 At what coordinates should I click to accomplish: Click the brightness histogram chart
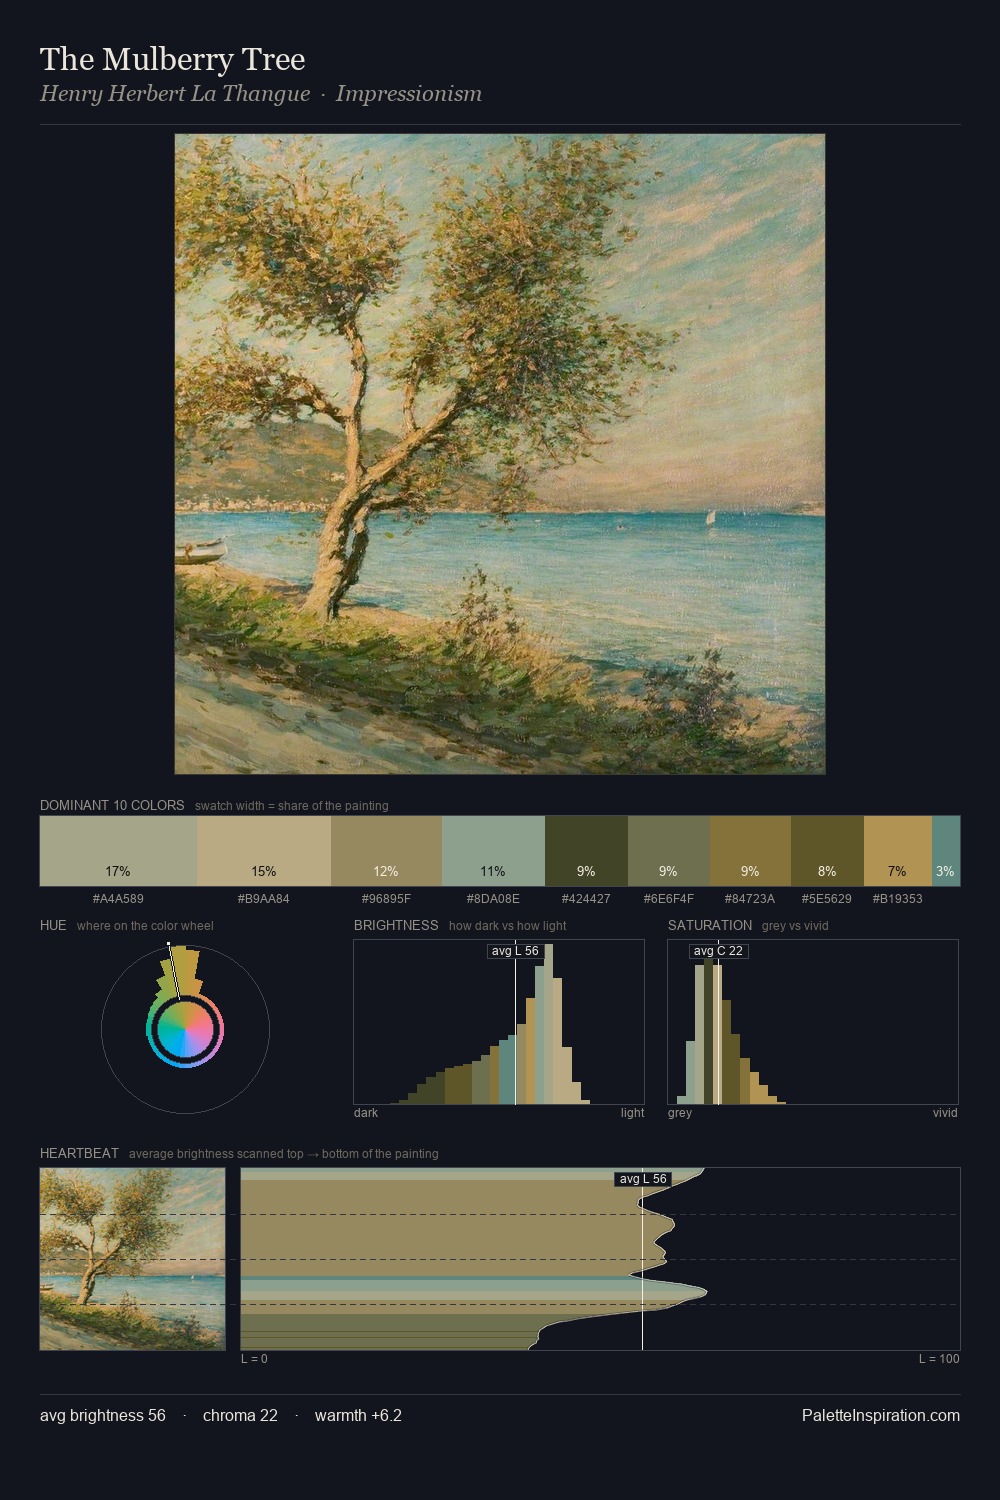(x=499, y=1022)
